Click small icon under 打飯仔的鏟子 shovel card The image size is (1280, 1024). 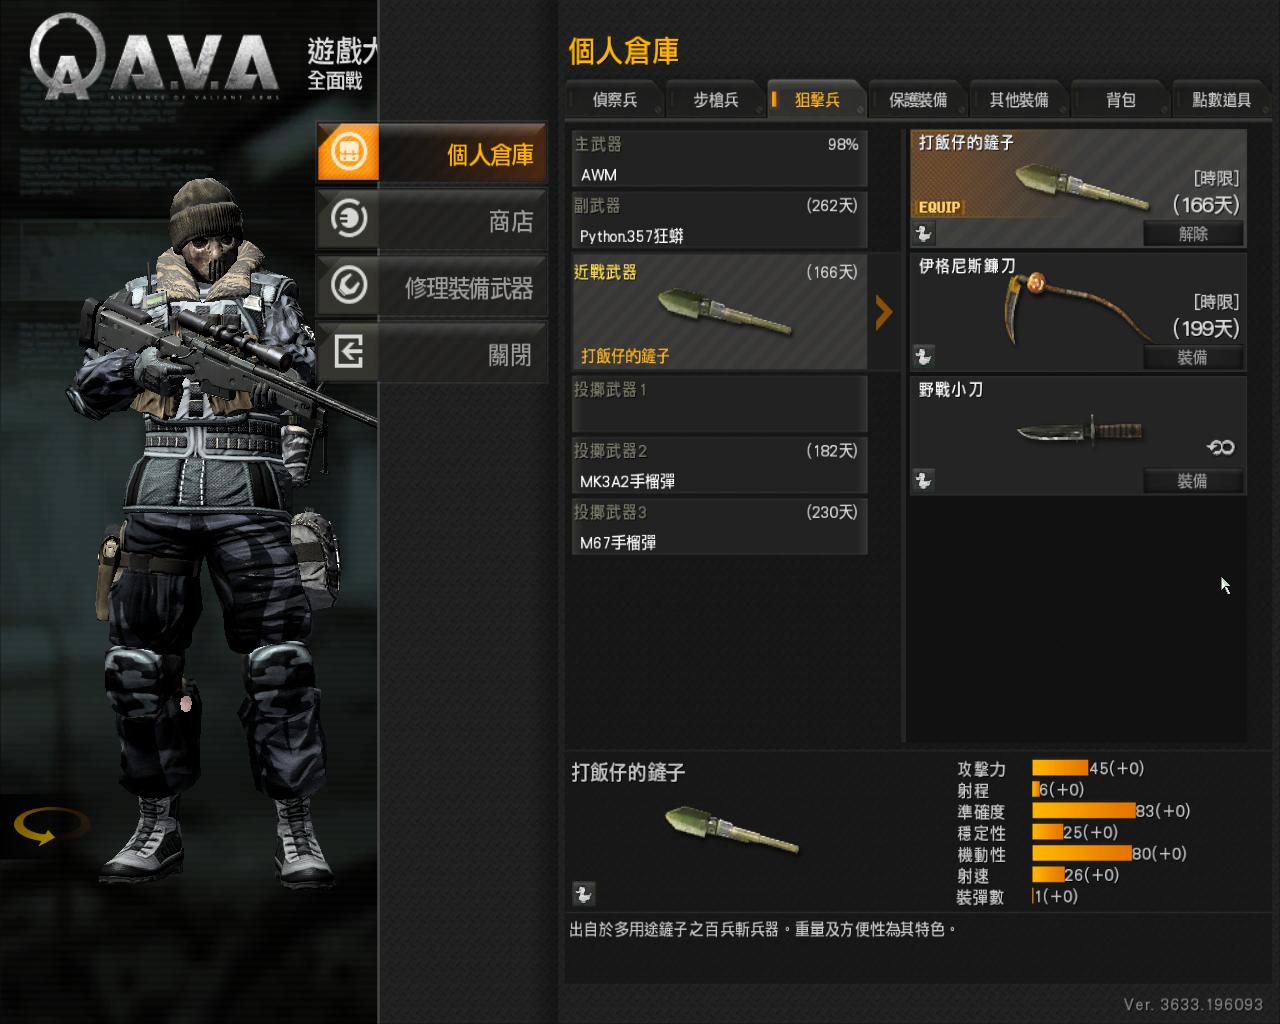(x=923, y=234)
